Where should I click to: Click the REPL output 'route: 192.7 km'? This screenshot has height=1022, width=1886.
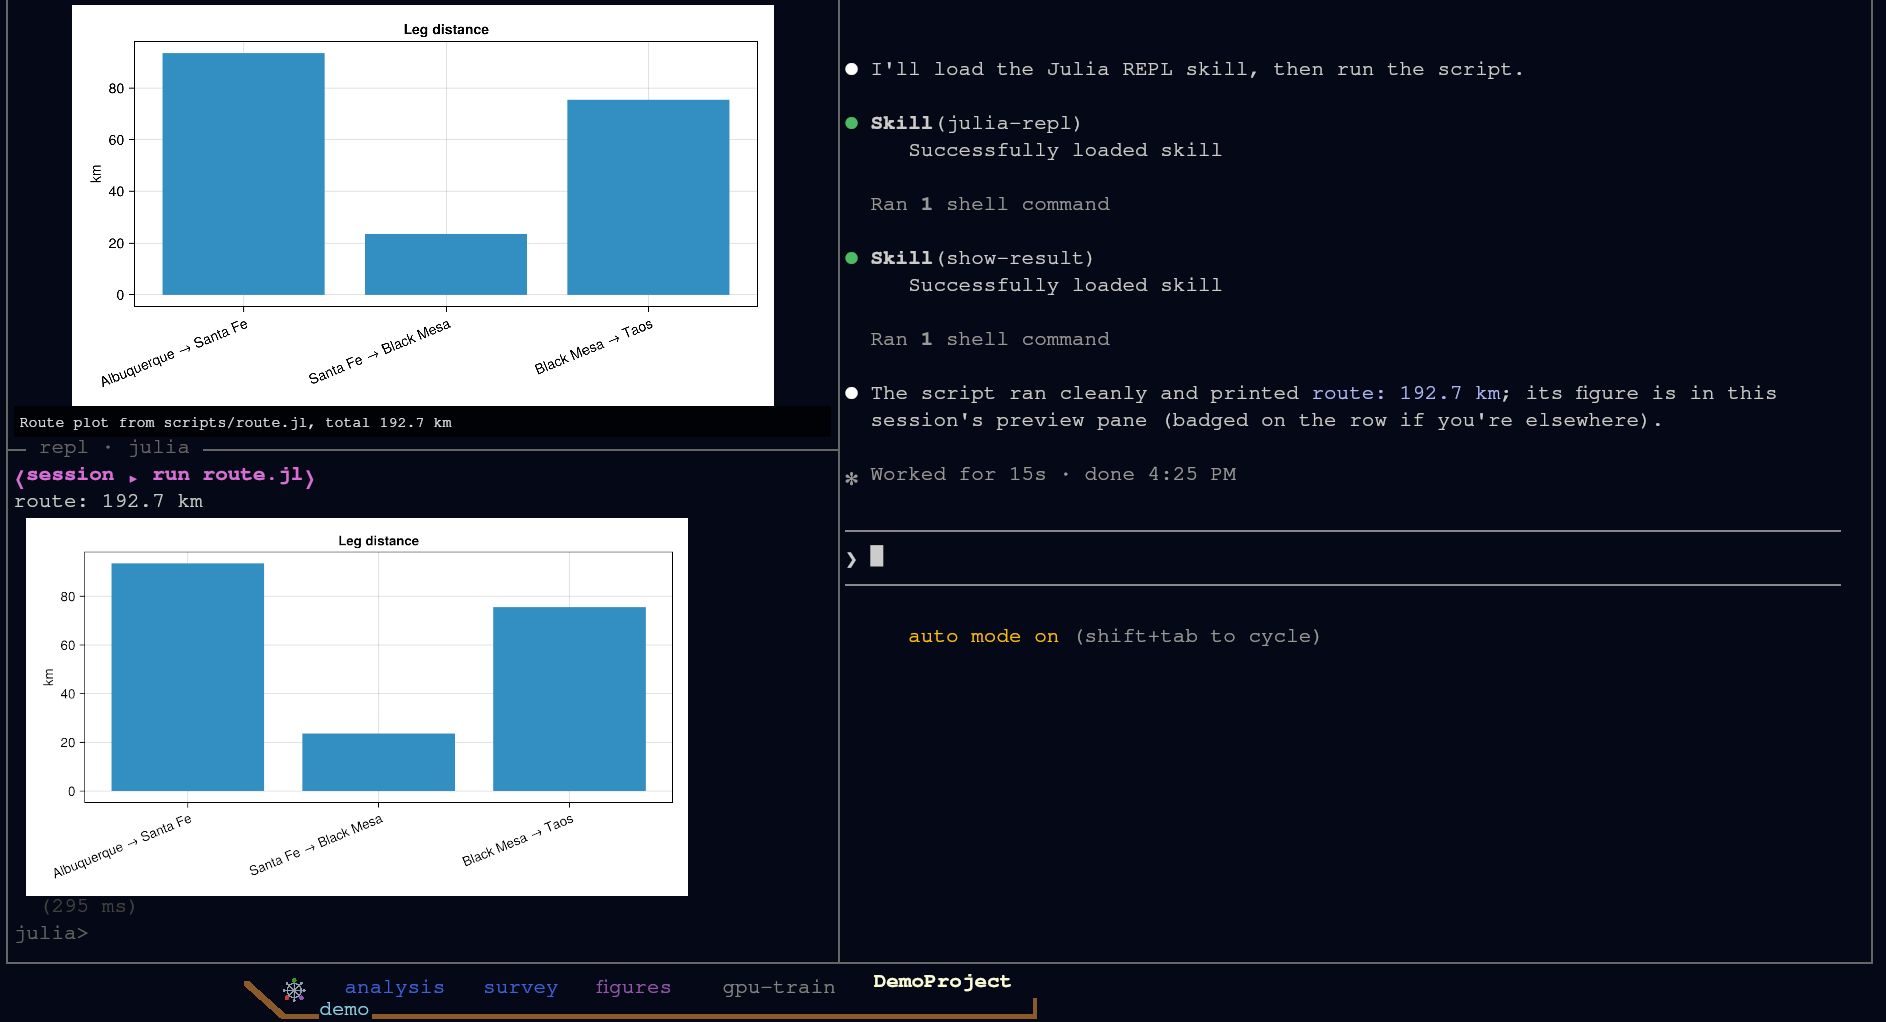(108, 501)
